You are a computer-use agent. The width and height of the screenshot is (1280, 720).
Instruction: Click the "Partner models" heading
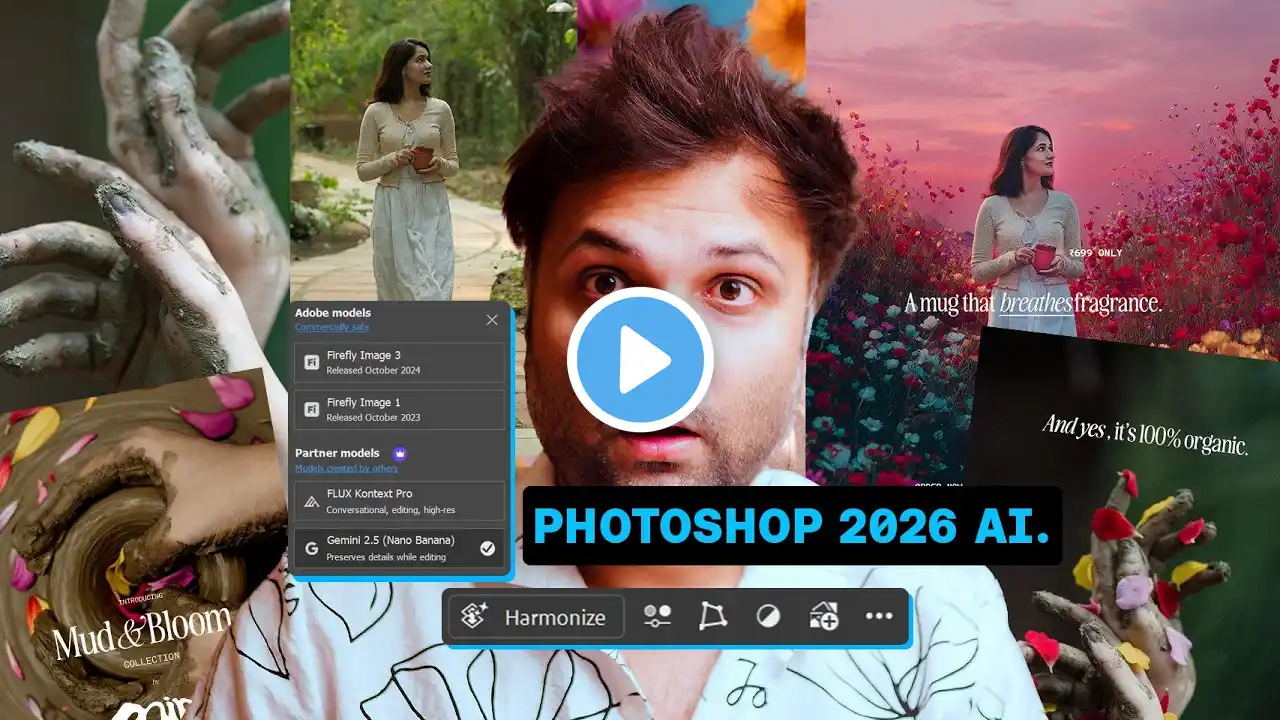[x=338, y=453]
